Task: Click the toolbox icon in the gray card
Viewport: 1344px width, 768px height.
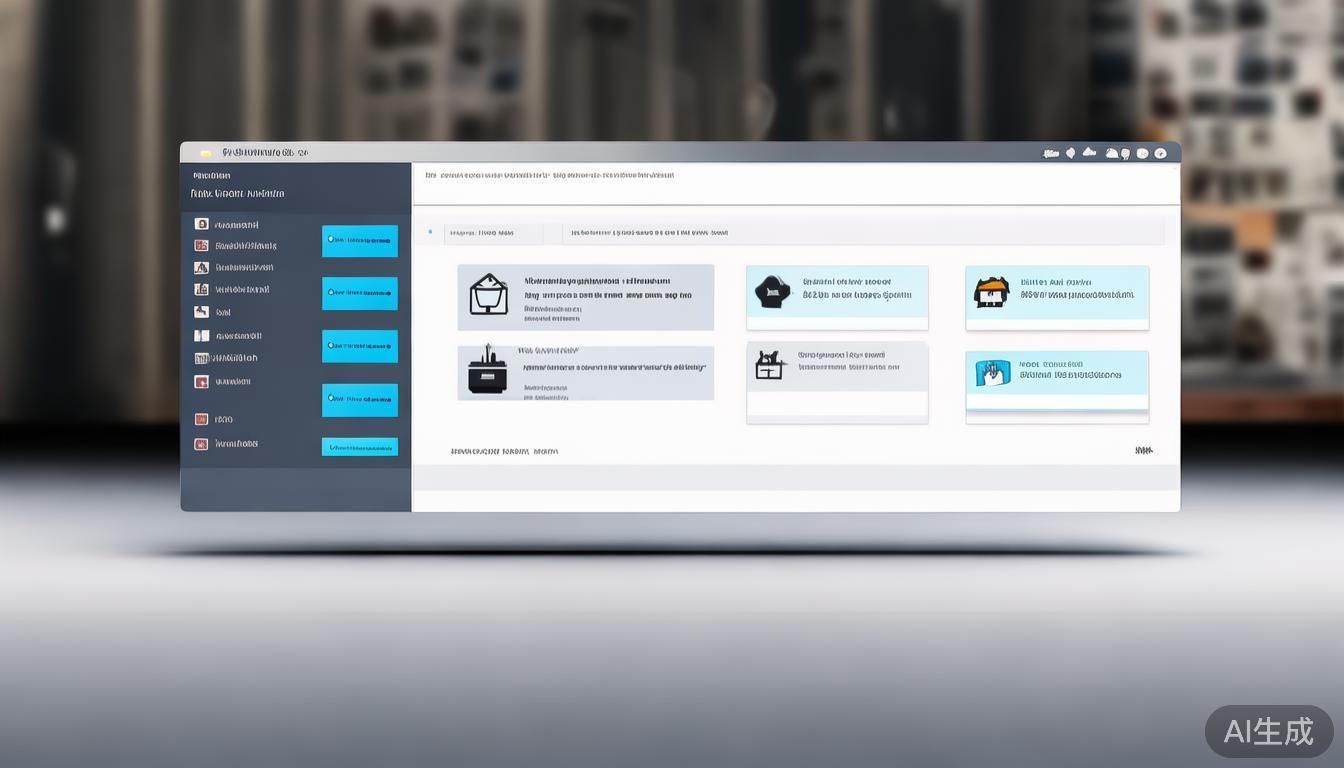Action: pos(769,365)
